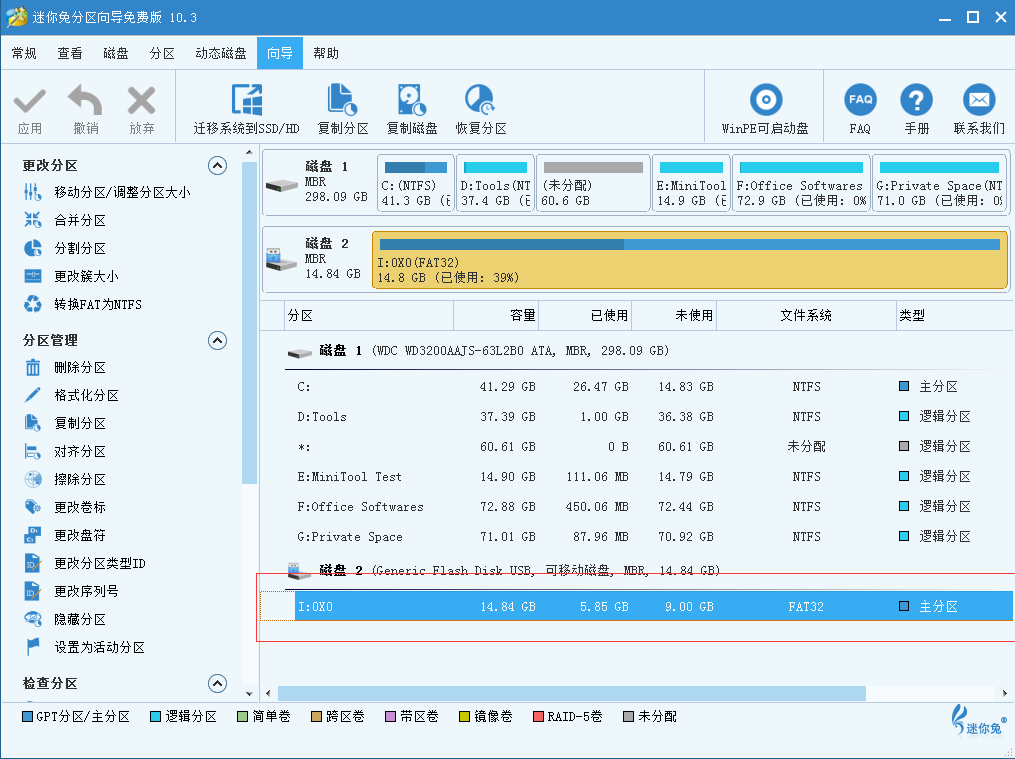Open the 动态磁盘 (Dynamic Disk) menu
This screenshot has width=1015, height=759.
click(221, 53)
